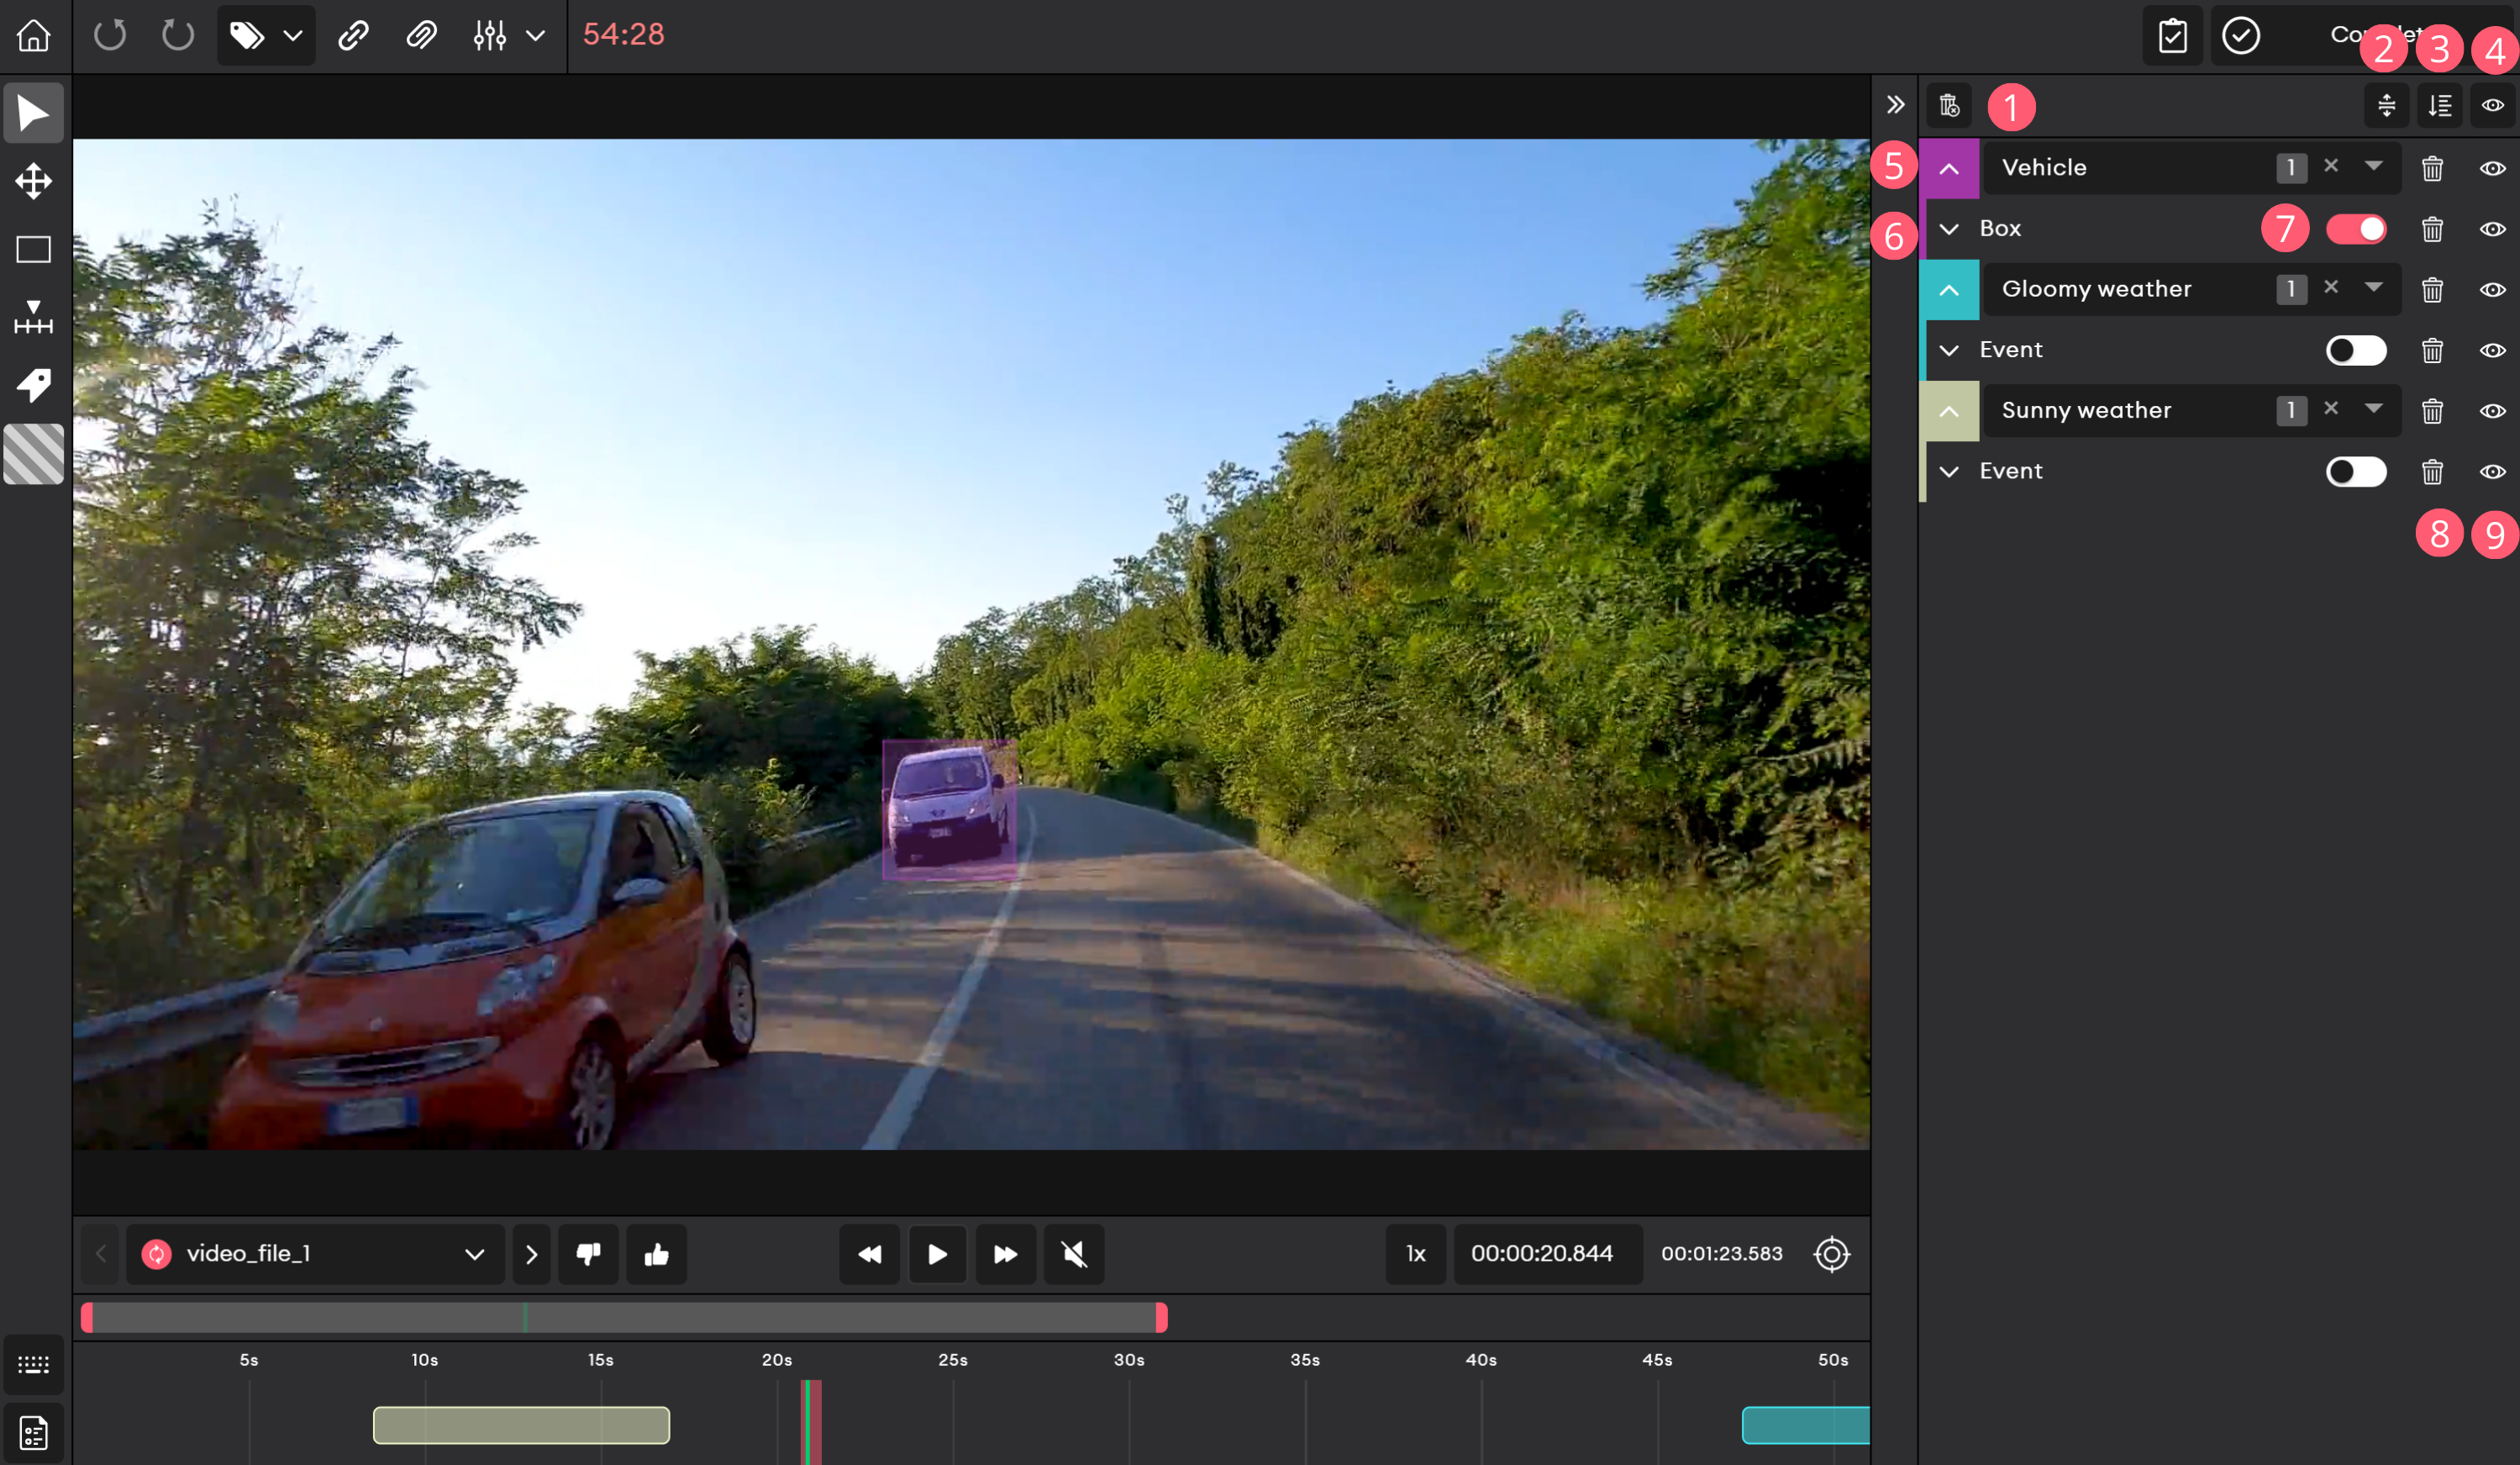Collapse the Sunny weather group
Image resolution: width=2520 pixels, height=1465 pixels.
(1949, 411)
